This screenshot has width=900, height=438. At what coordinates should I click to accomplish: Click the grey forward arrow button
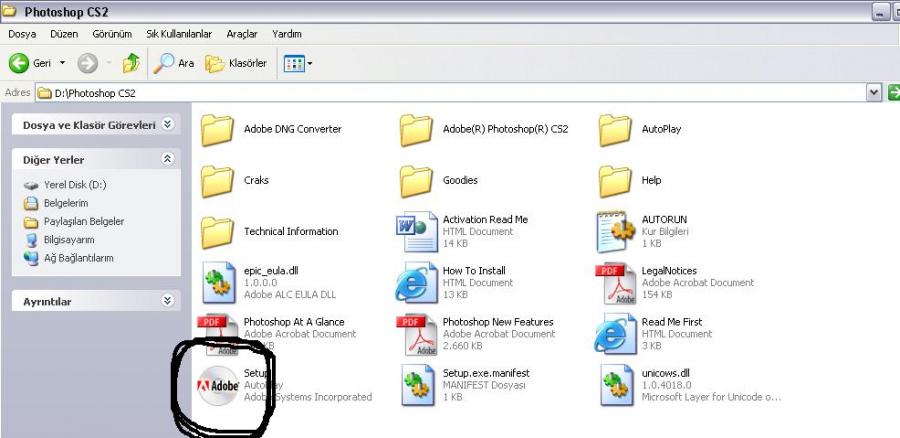(x=87, y=63)
